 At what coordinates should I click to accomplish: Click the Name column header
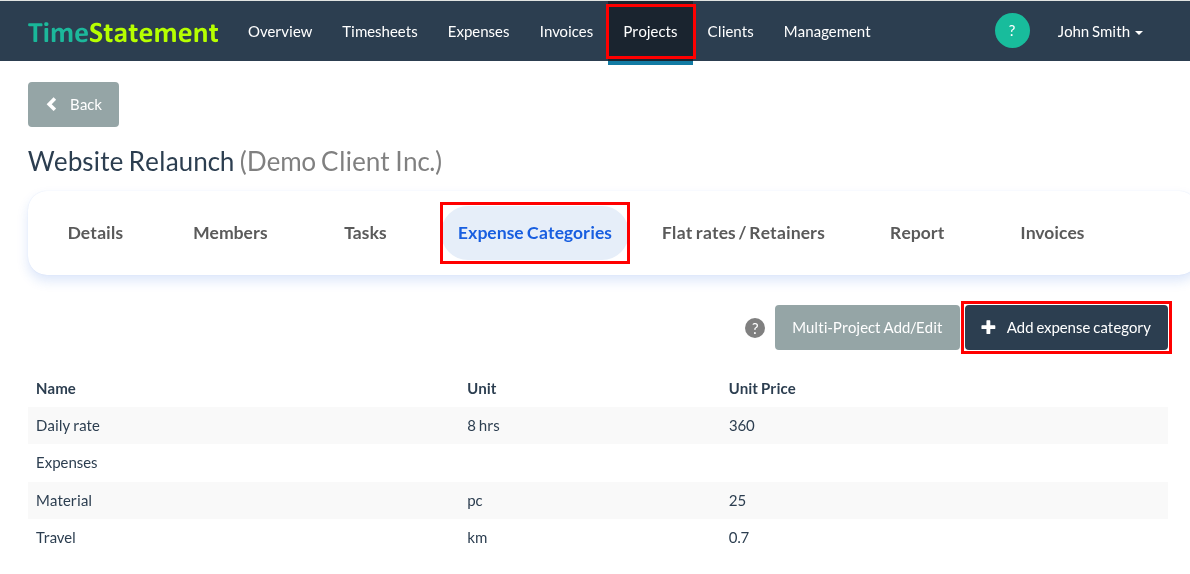click(x=56, y=389)
